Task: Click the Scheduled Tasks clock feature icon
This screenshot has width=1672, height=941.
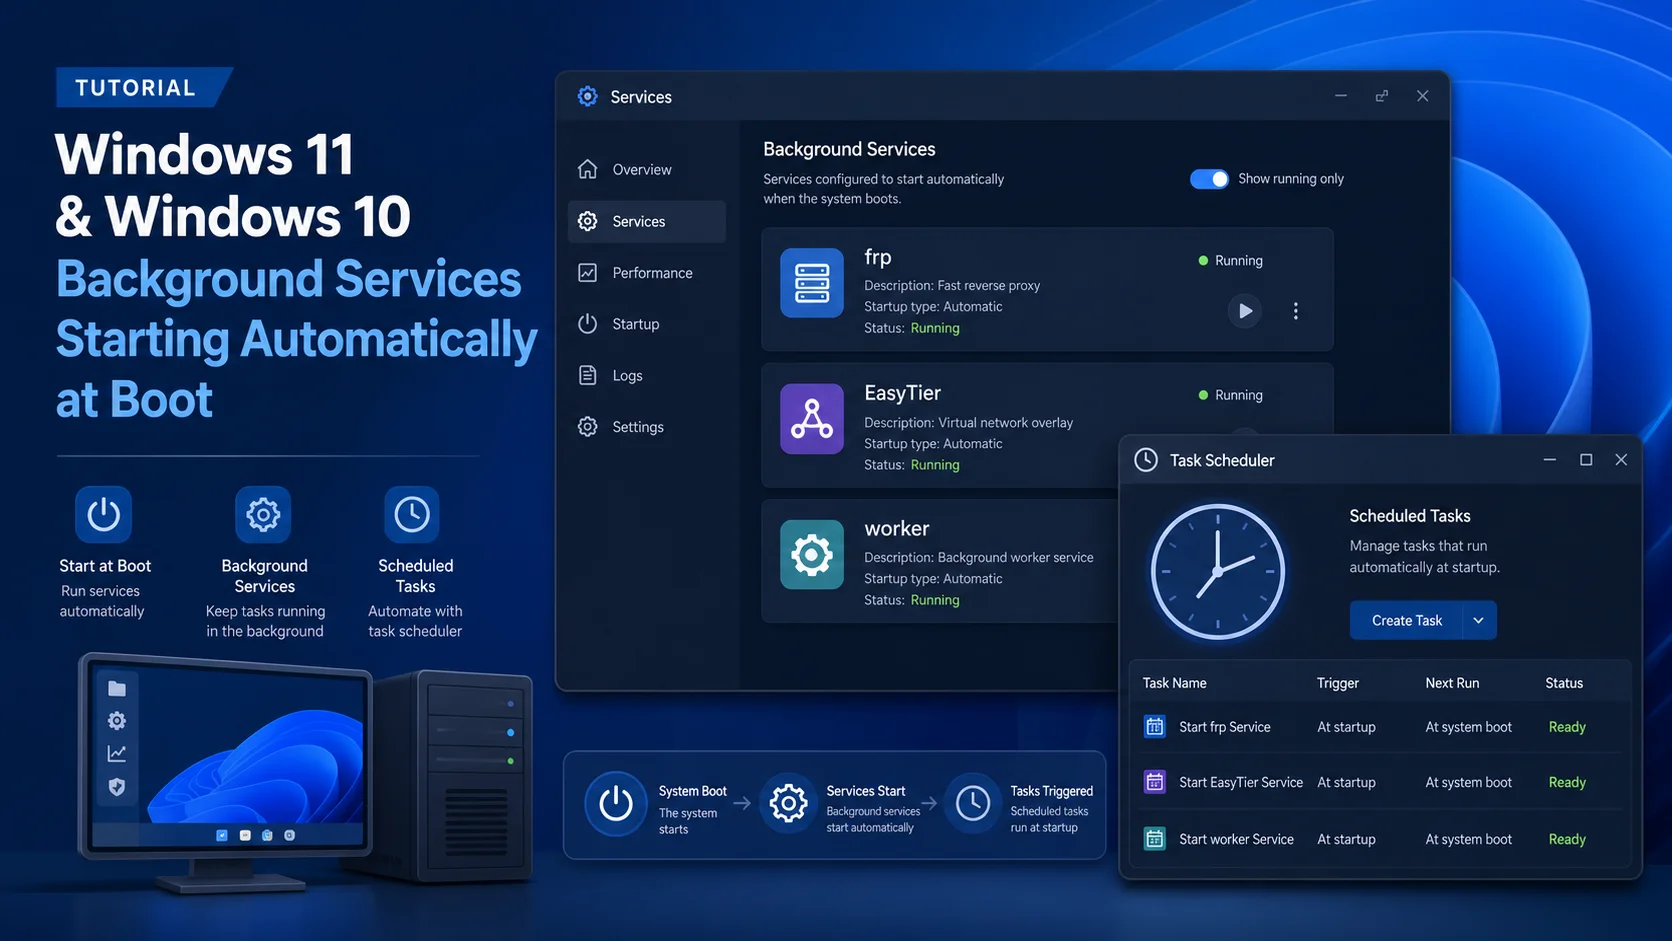Action: (412, 515)
